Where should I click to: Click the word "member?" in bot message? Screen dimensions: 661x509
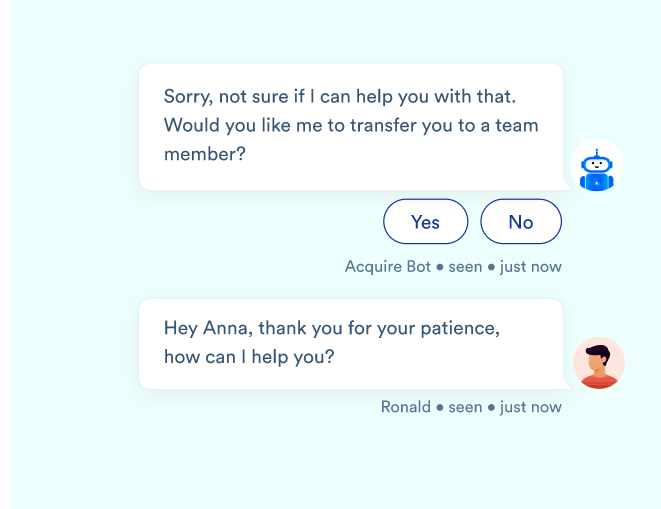[x=204, y=154]
